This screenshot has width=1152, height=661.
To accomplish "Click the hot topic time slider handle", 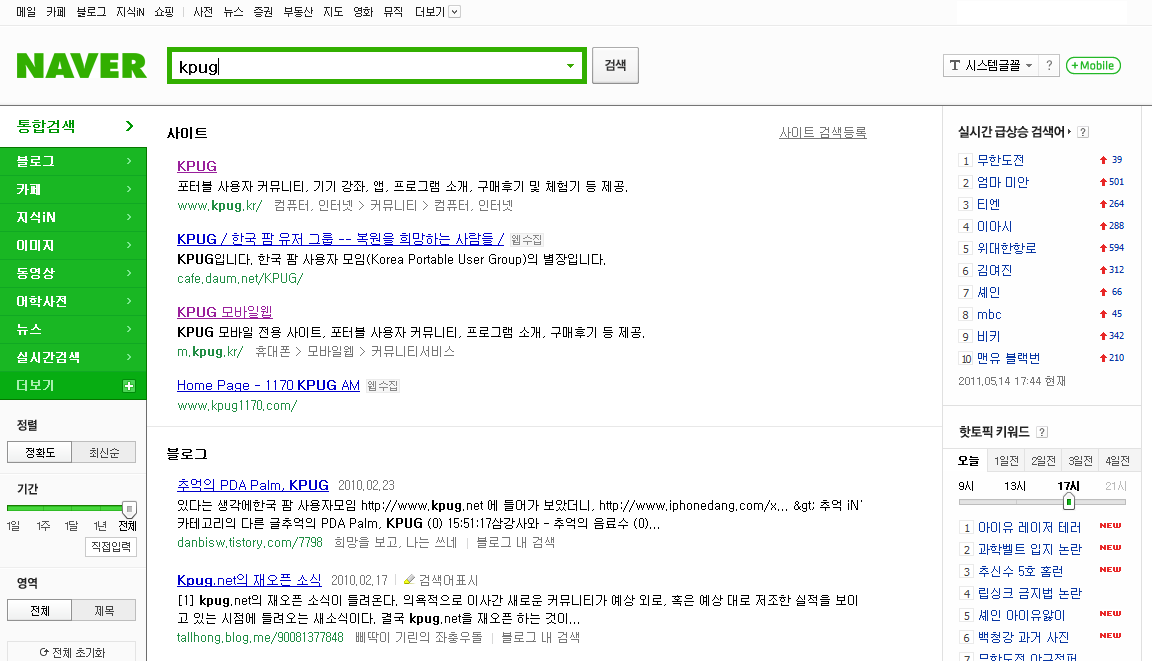I will pyautogui.click(x=1069, y=502).
